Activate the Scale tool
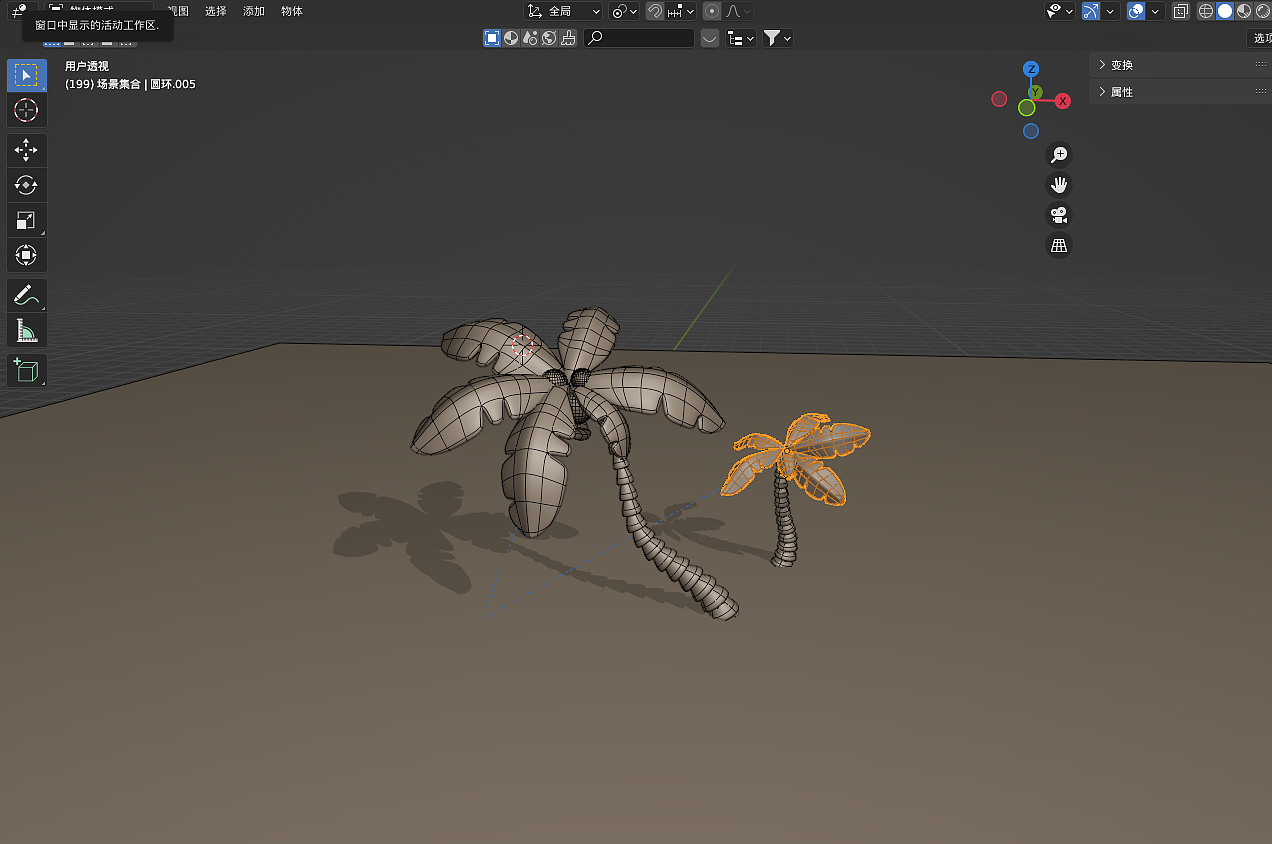This screenshot has width=1272, height=844. click(x=26, y=220)
